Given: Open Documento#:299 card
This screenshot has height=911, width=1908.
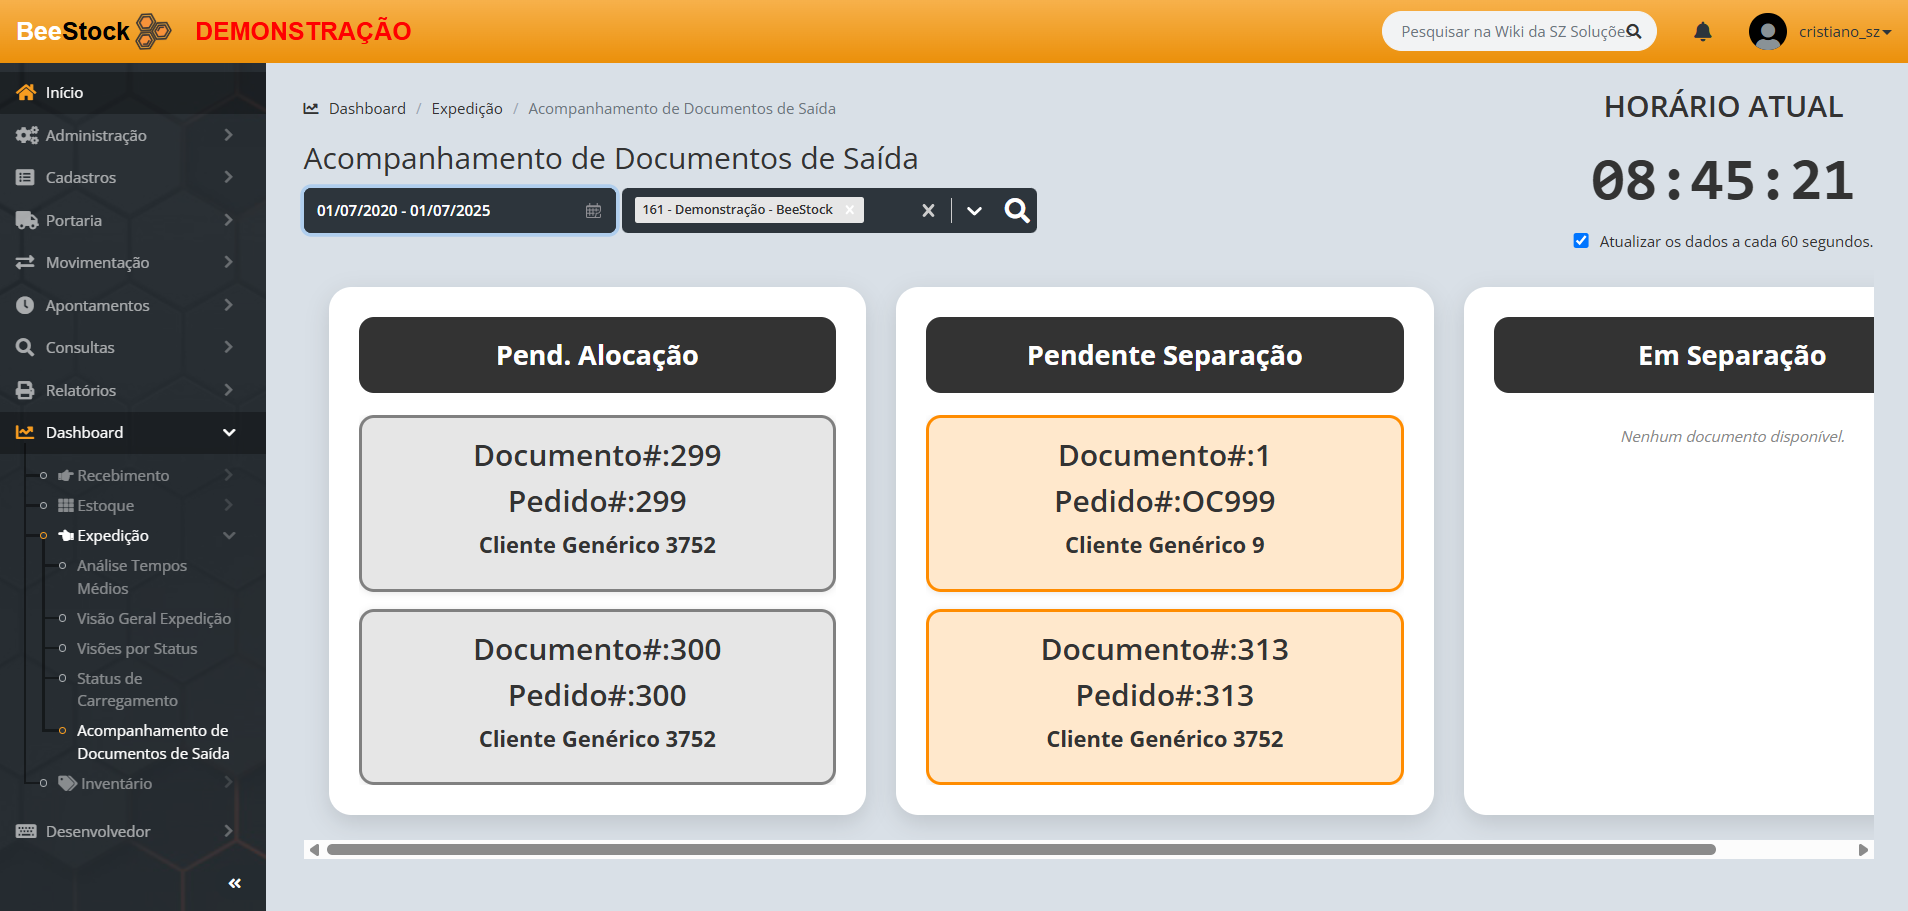Looking at the screenshot, I should (597, 503).
